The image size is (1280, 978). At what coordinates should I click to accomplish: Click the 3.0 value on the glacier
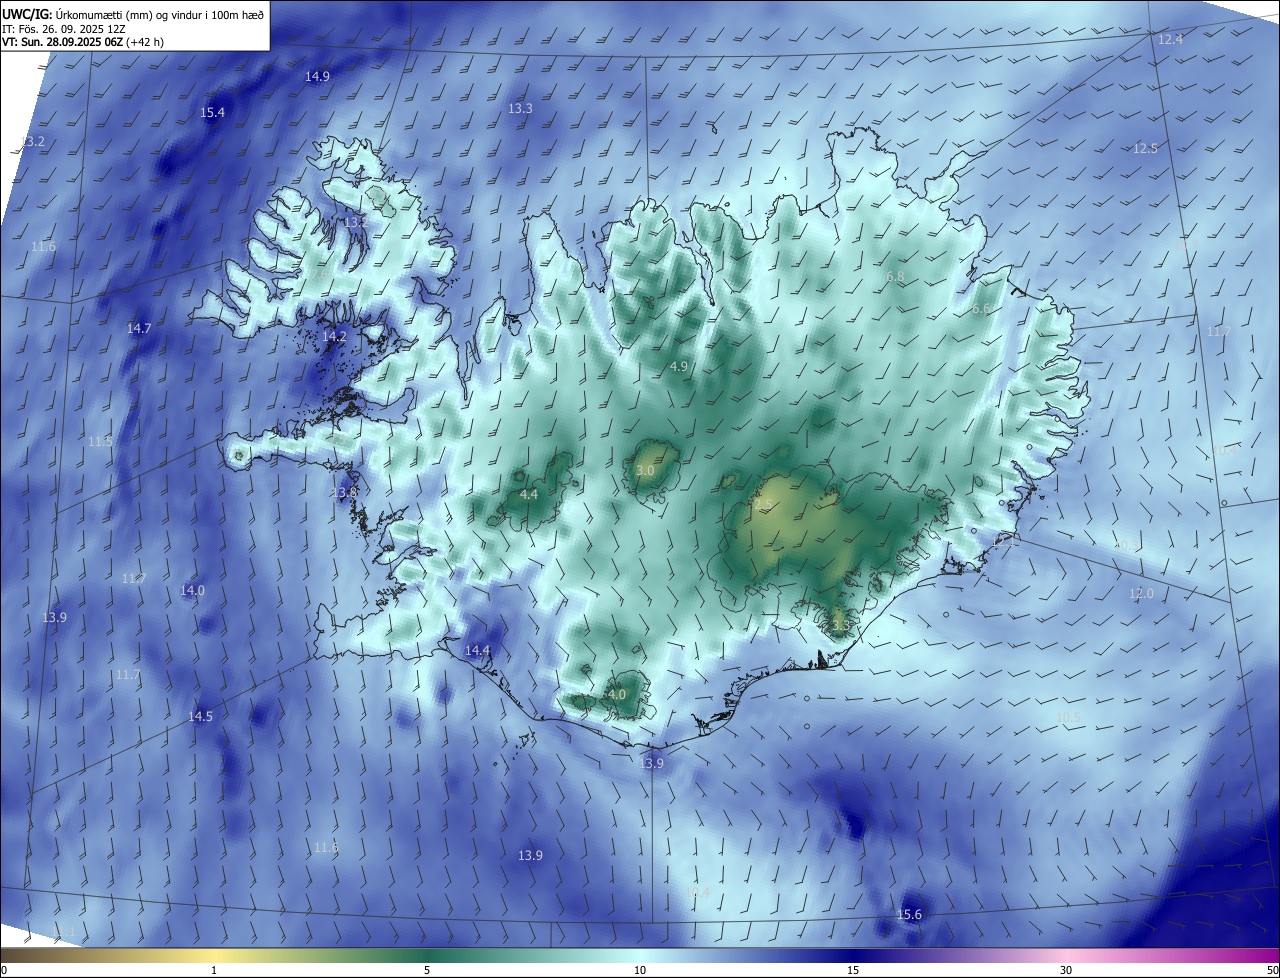(x=645, y=470)
